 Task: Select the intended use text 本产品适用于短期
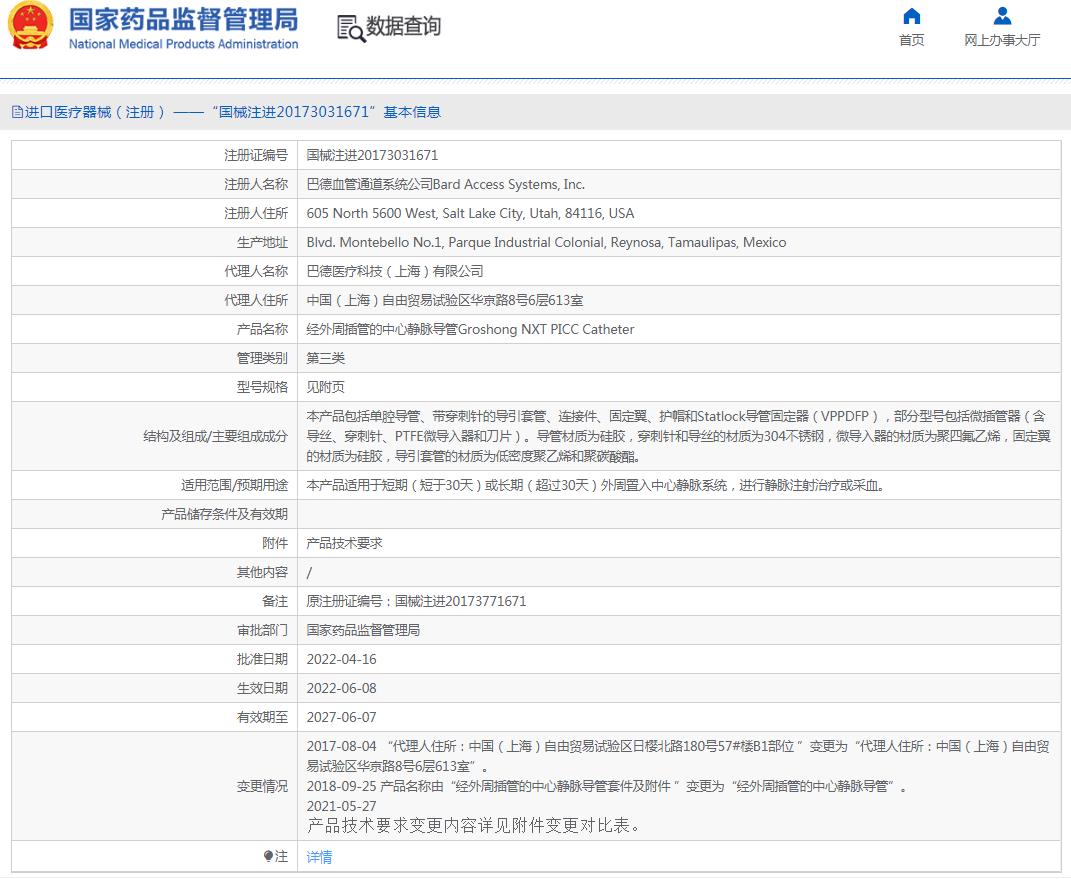pos(595,486)
